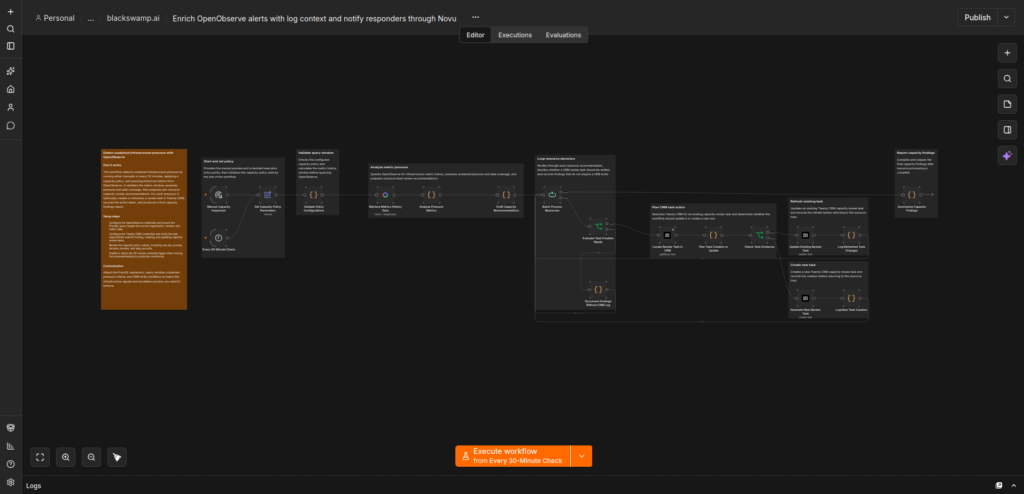Click the tidy up workflow icon
Screen dimensions: 1024x494
[117, 457]
